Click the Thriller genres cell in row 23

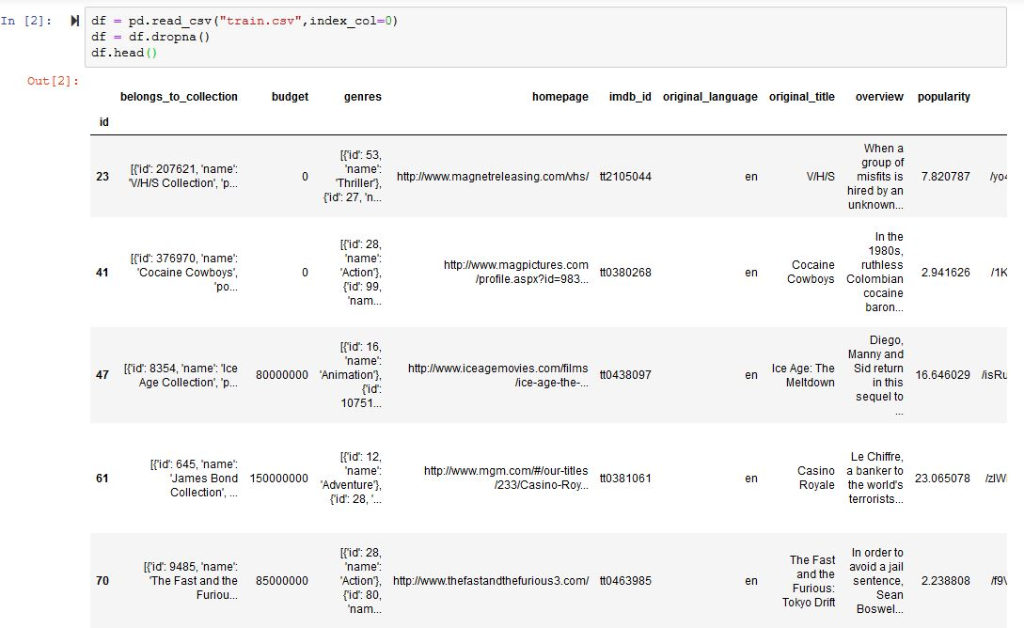(x=353, y=176)
